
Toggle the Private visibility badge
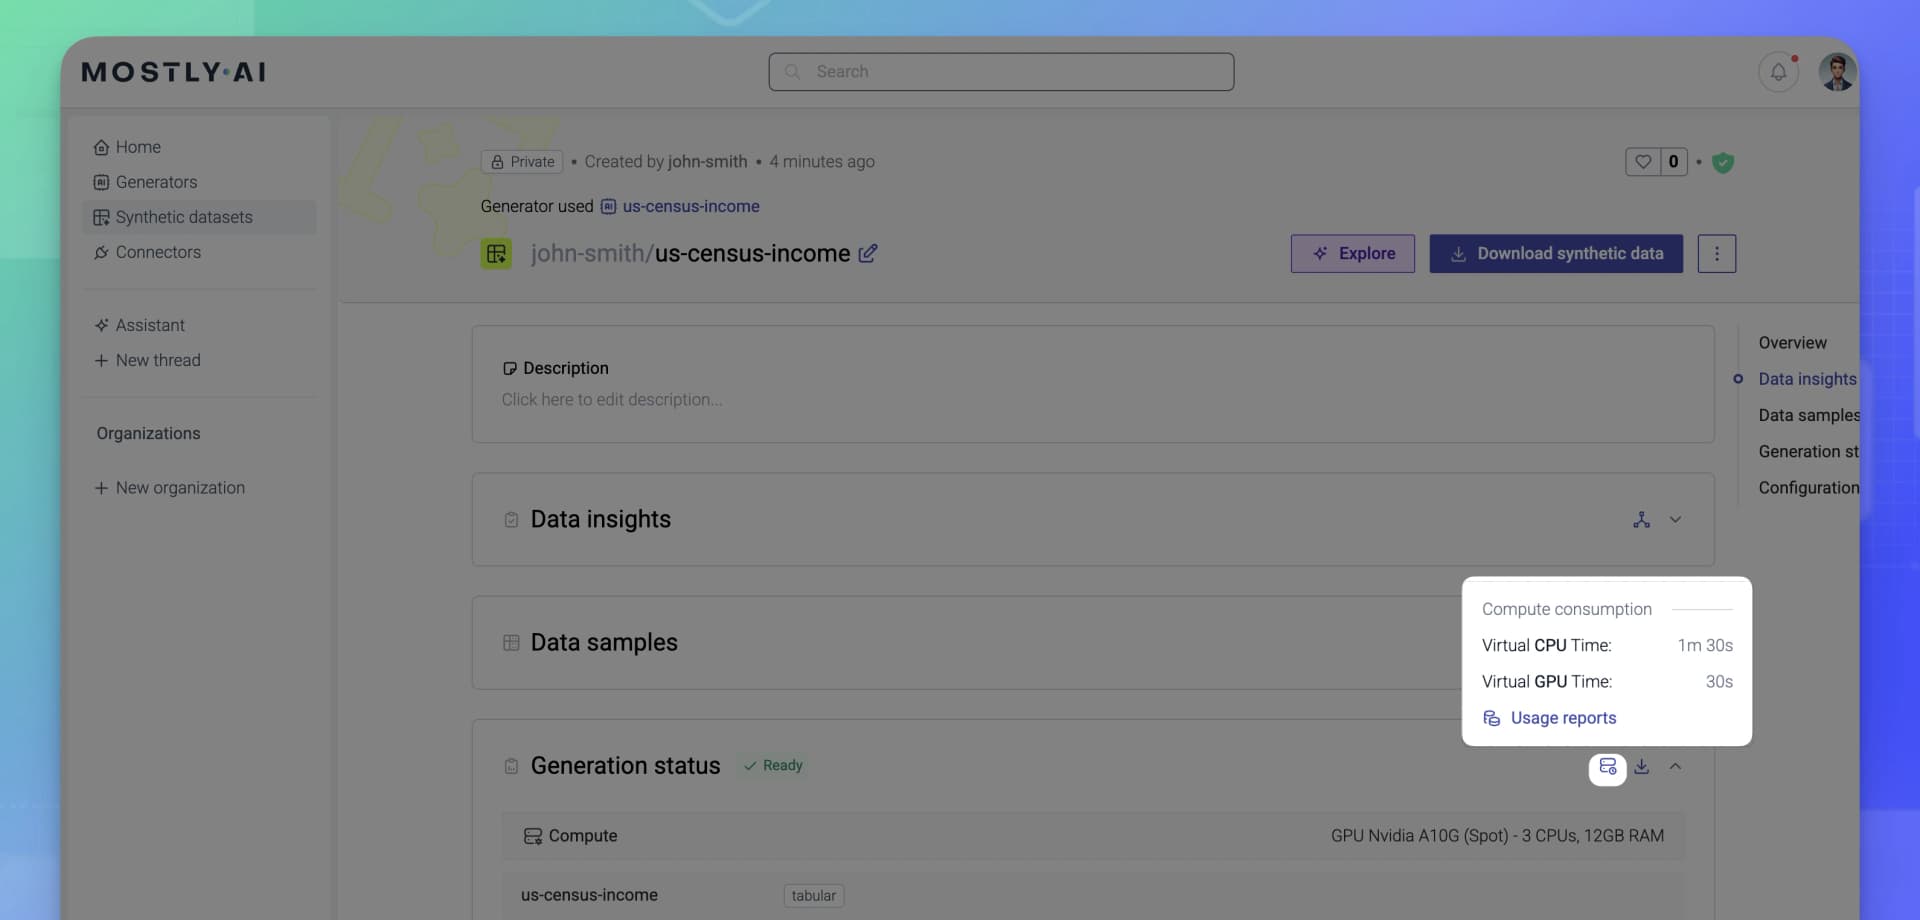(522, 162)
